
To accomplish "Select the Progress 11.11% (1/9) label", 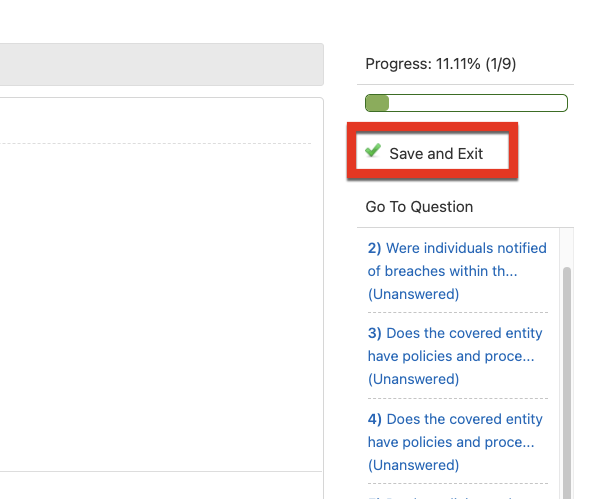I will (441, 64).
